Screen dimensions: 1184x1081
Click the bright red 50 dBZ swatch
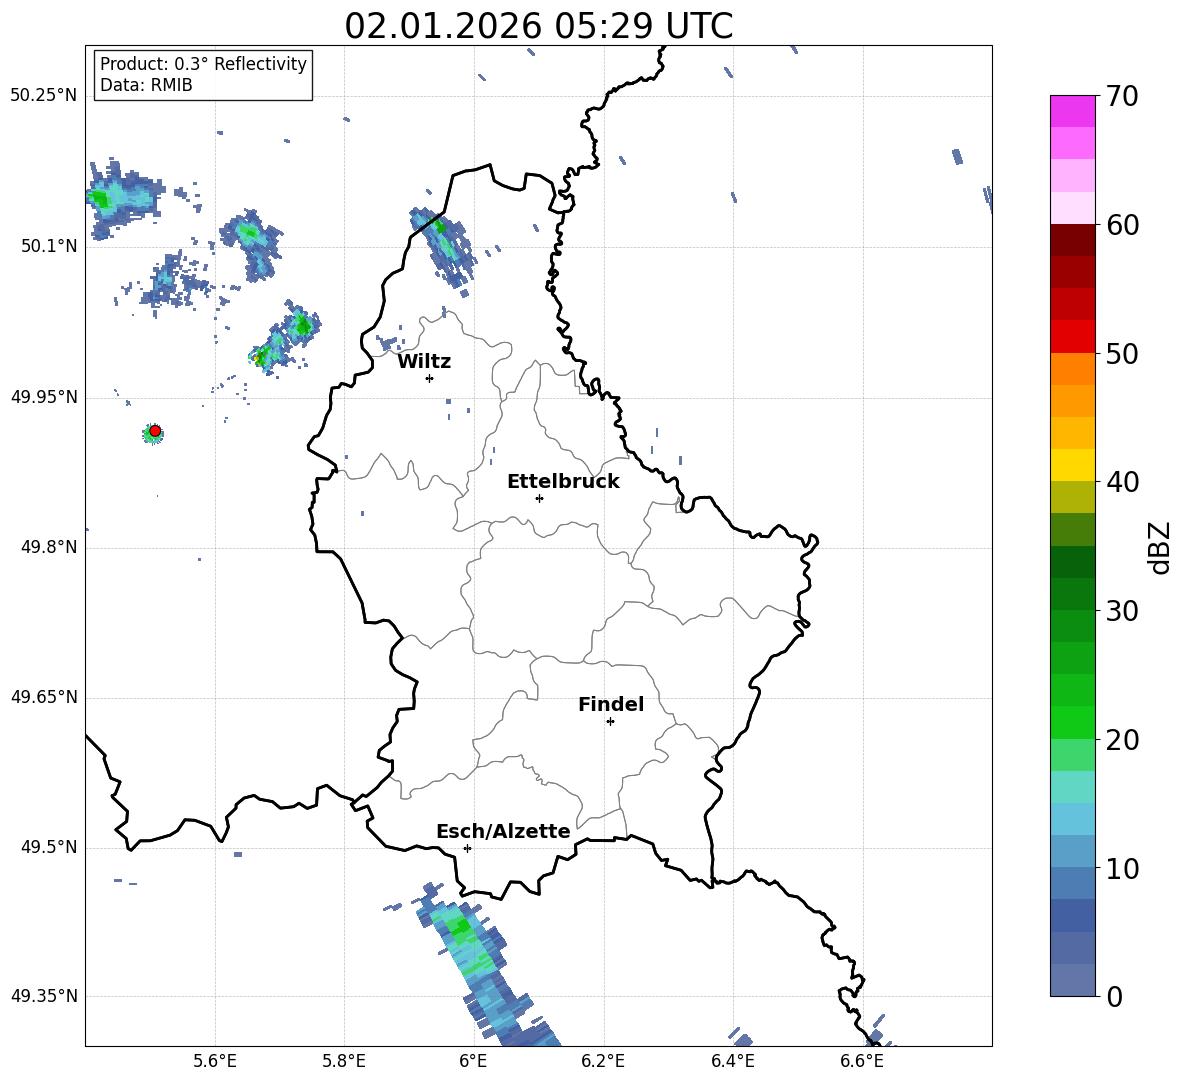[x=1072, y=337]
